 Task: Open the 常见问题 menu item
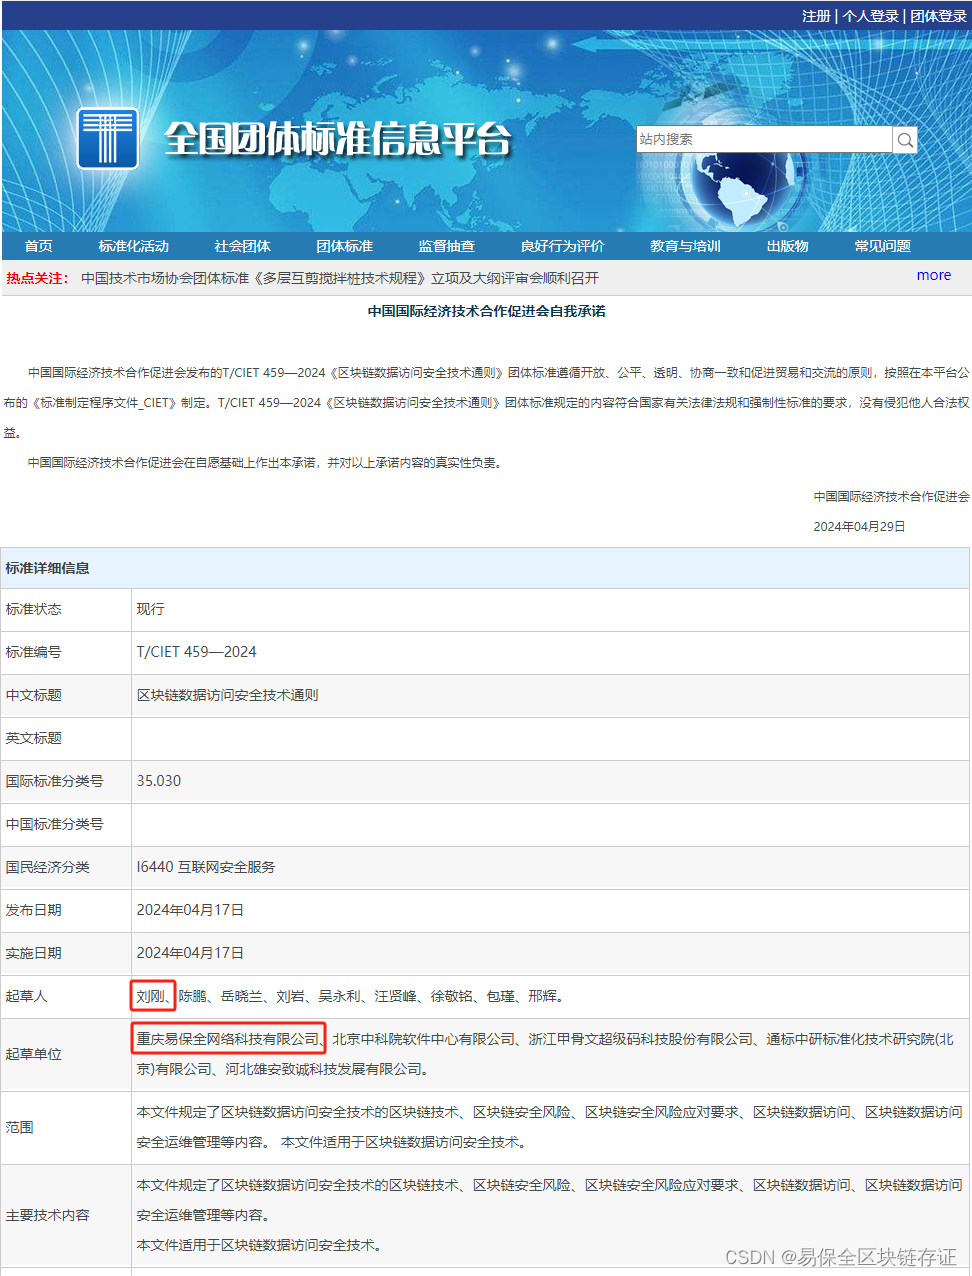882,246
